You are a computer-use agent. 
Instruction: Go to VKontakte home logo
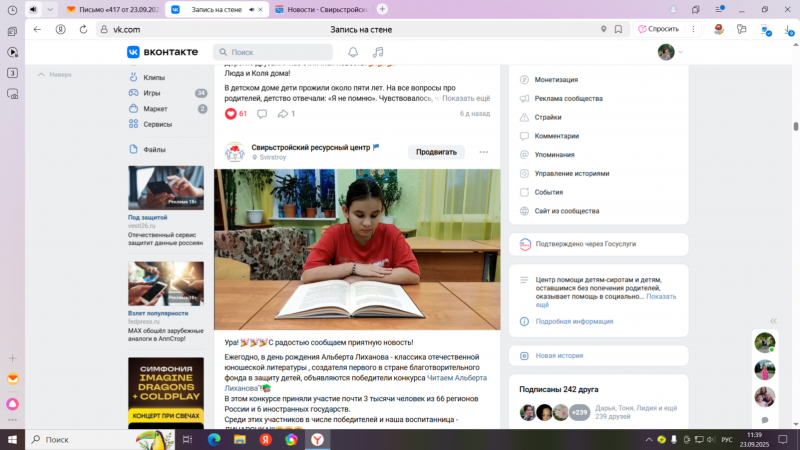coord(162,52)
